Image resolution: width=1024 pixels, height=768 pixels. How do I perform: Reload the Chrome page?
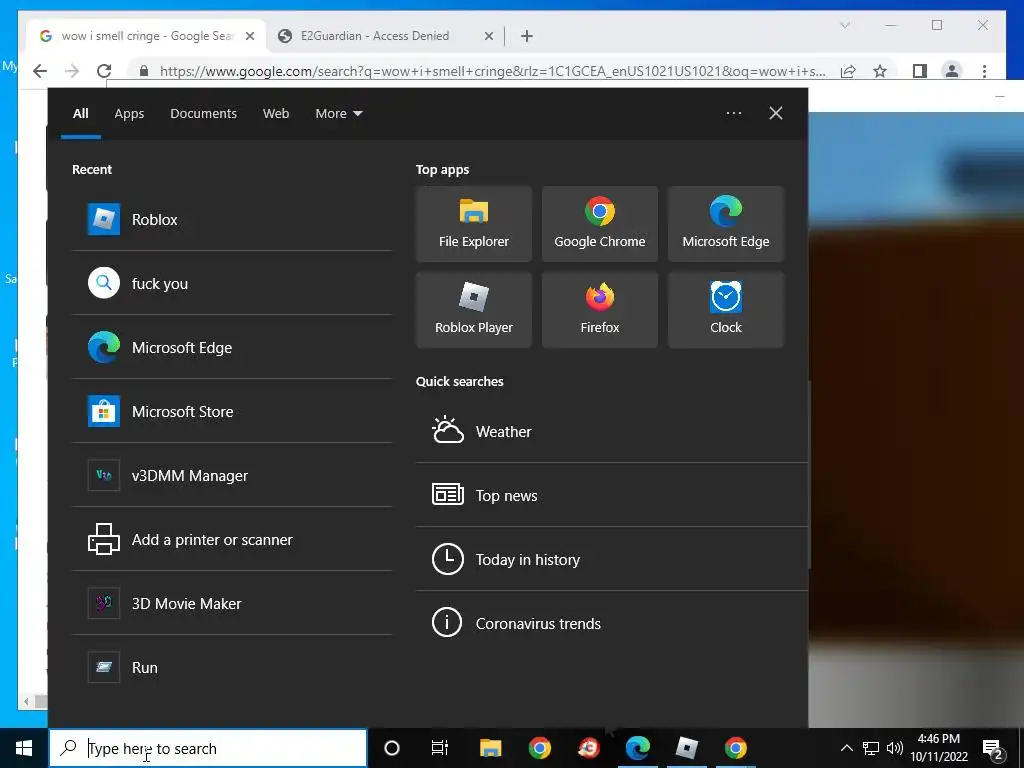point(104,71)
